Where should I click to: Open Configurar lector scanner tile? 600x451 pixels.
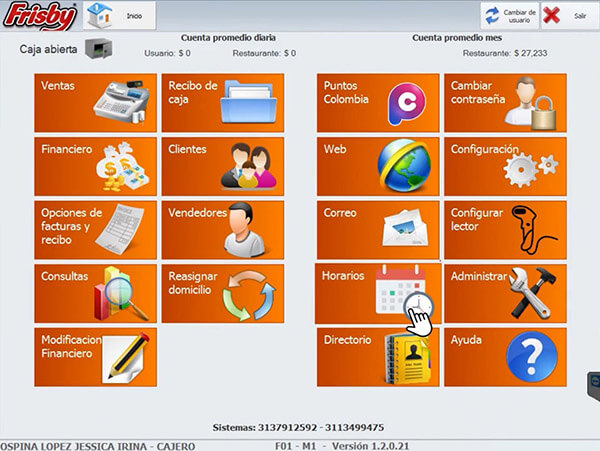coord(505,230)
